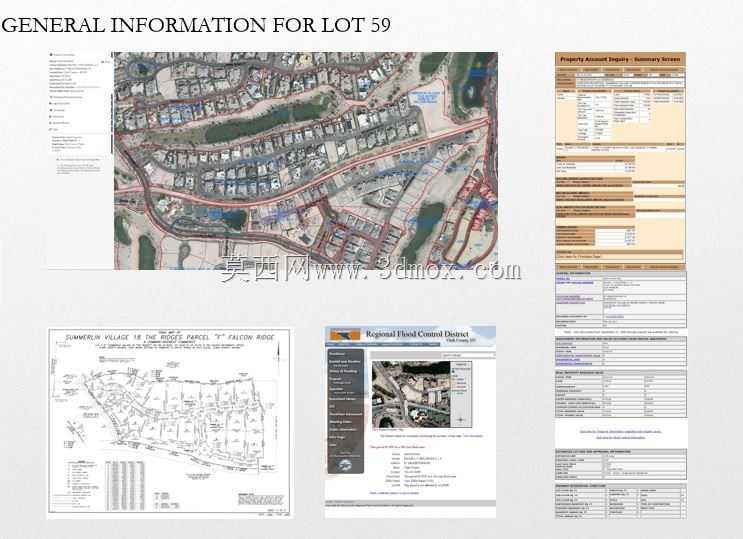Image resolution: width=743 pixels, height=539 pixels.
Task: Open the search dropdown above the flood map
Action: (467, 355)
